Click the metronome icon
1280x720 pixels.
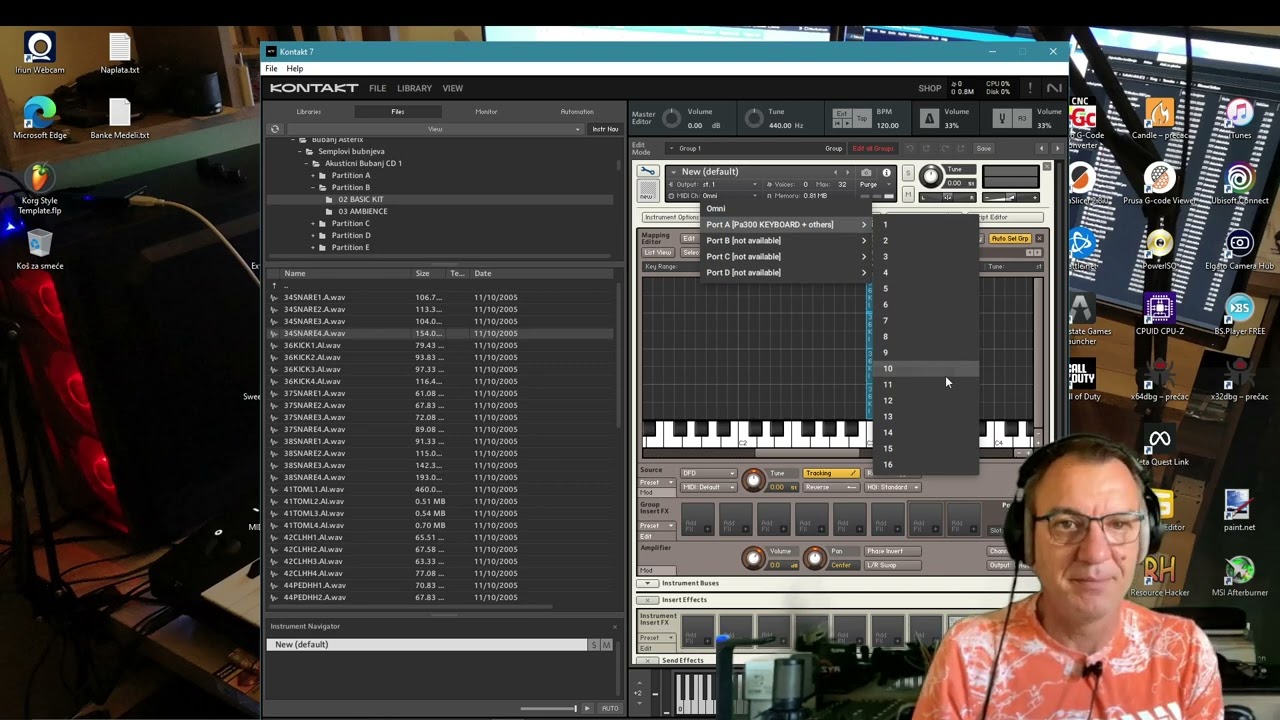pos(929,119)
